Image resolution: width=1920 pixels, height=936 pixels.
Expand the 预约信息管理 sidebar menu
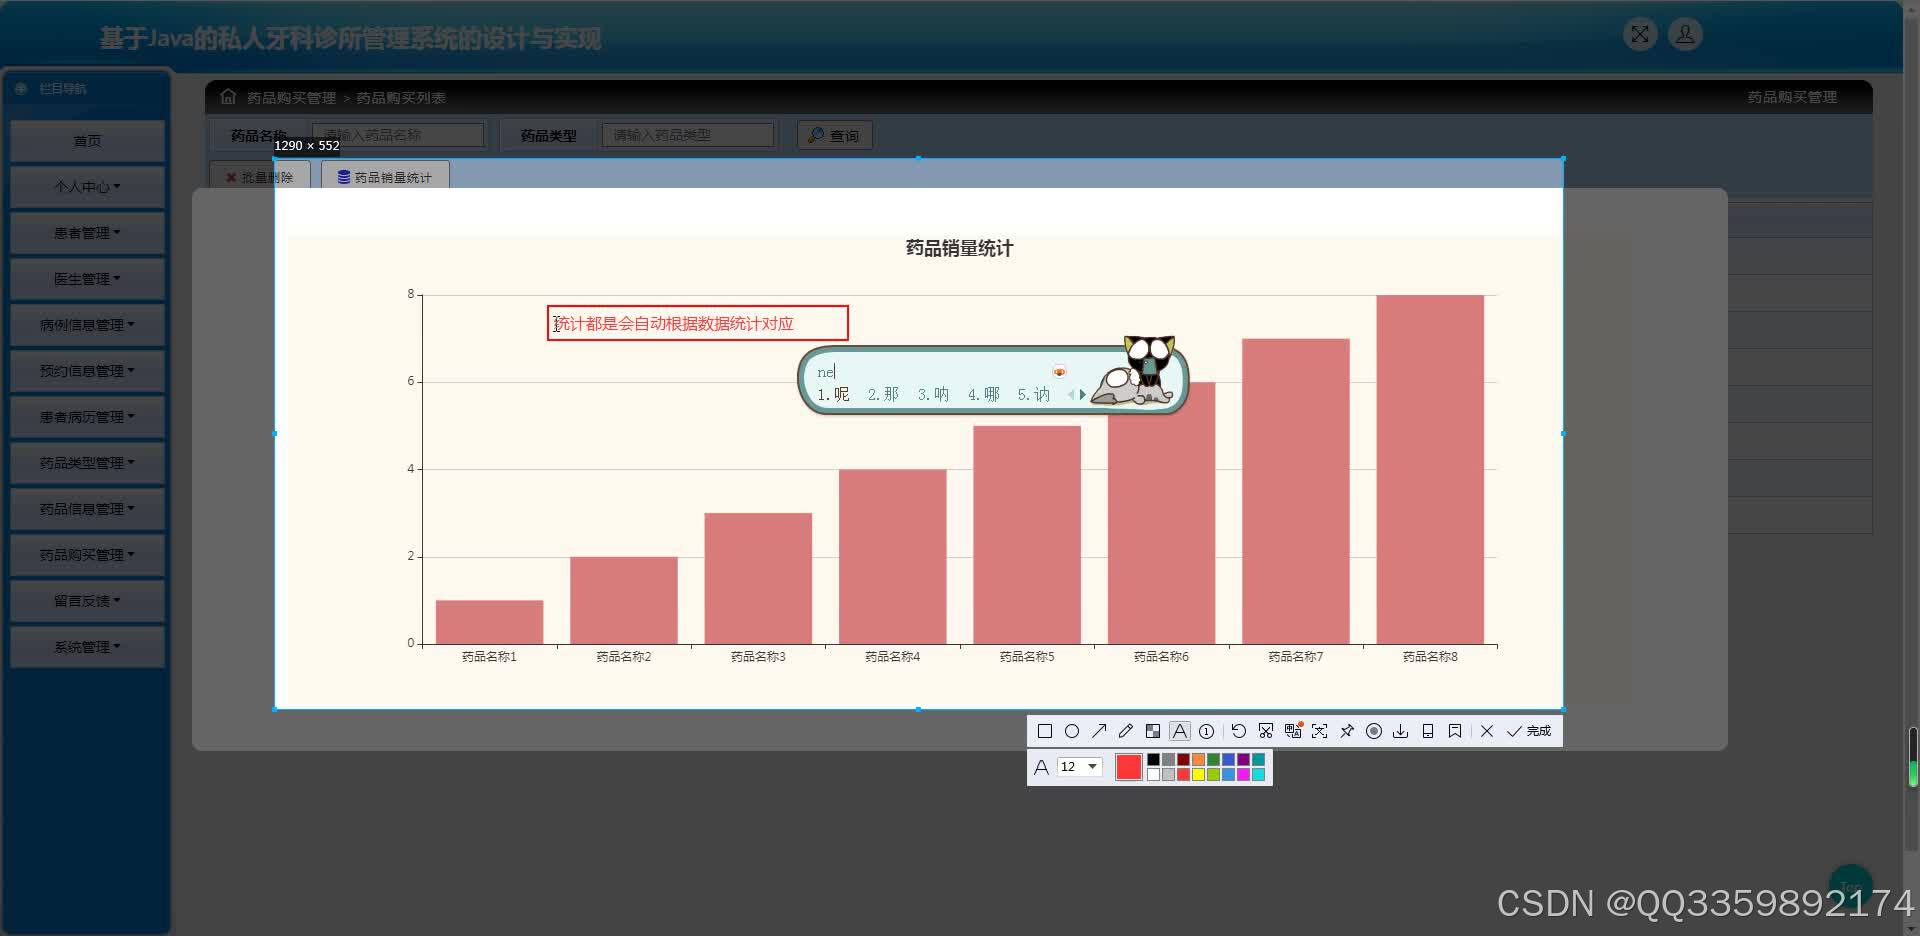coord(87,371)
